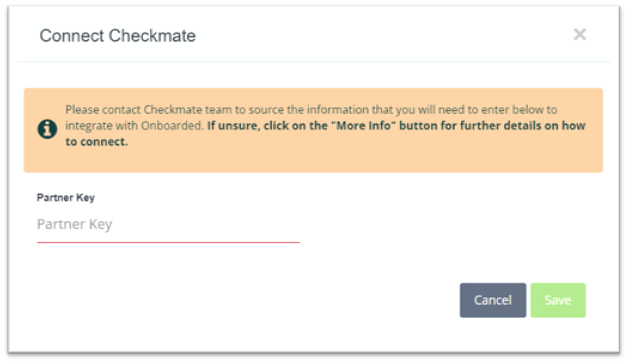Click the bold "More Info" text in banner
The height and width of the screenshot is (363, 628).
pyautogui.click(x=363, y=126)
